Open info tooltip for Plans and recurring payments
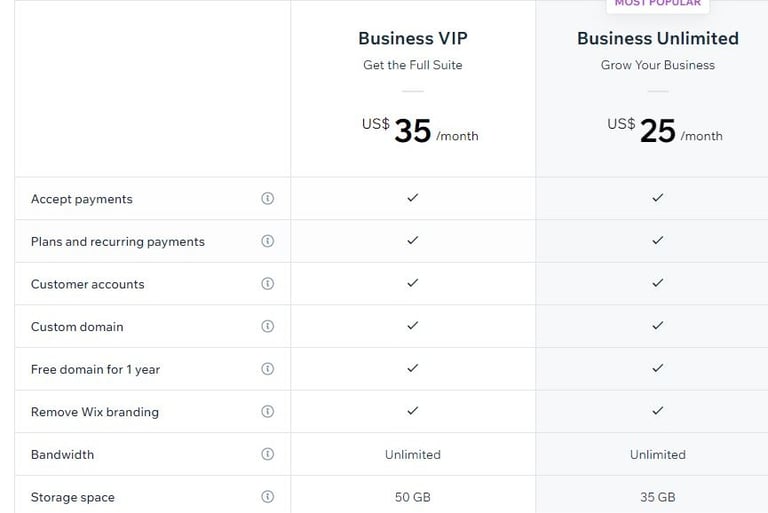768x513 pixels. click(x=267, y=241)
